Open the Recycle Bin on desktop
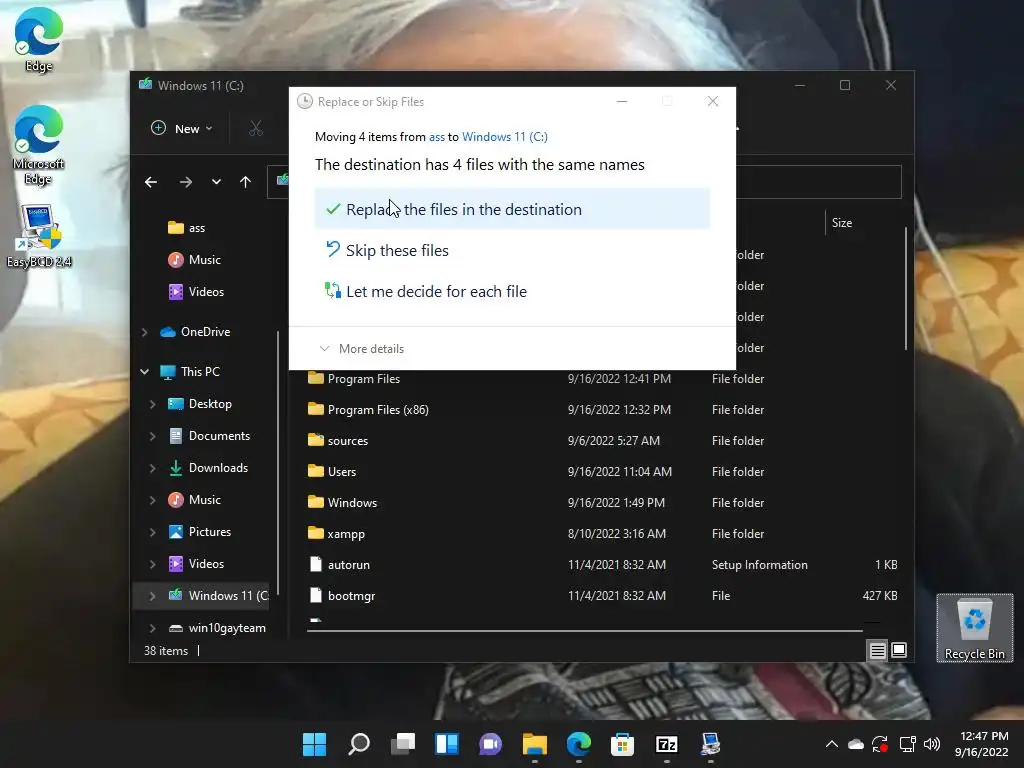1024x768 pixels. (x=974, y=628)
